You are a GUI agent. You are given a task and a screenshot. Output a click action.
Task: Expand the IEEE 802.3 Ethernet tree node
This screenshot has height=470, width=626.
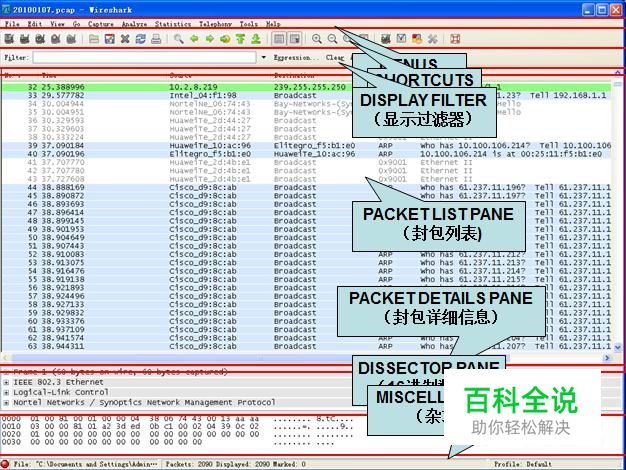(6, 382)
